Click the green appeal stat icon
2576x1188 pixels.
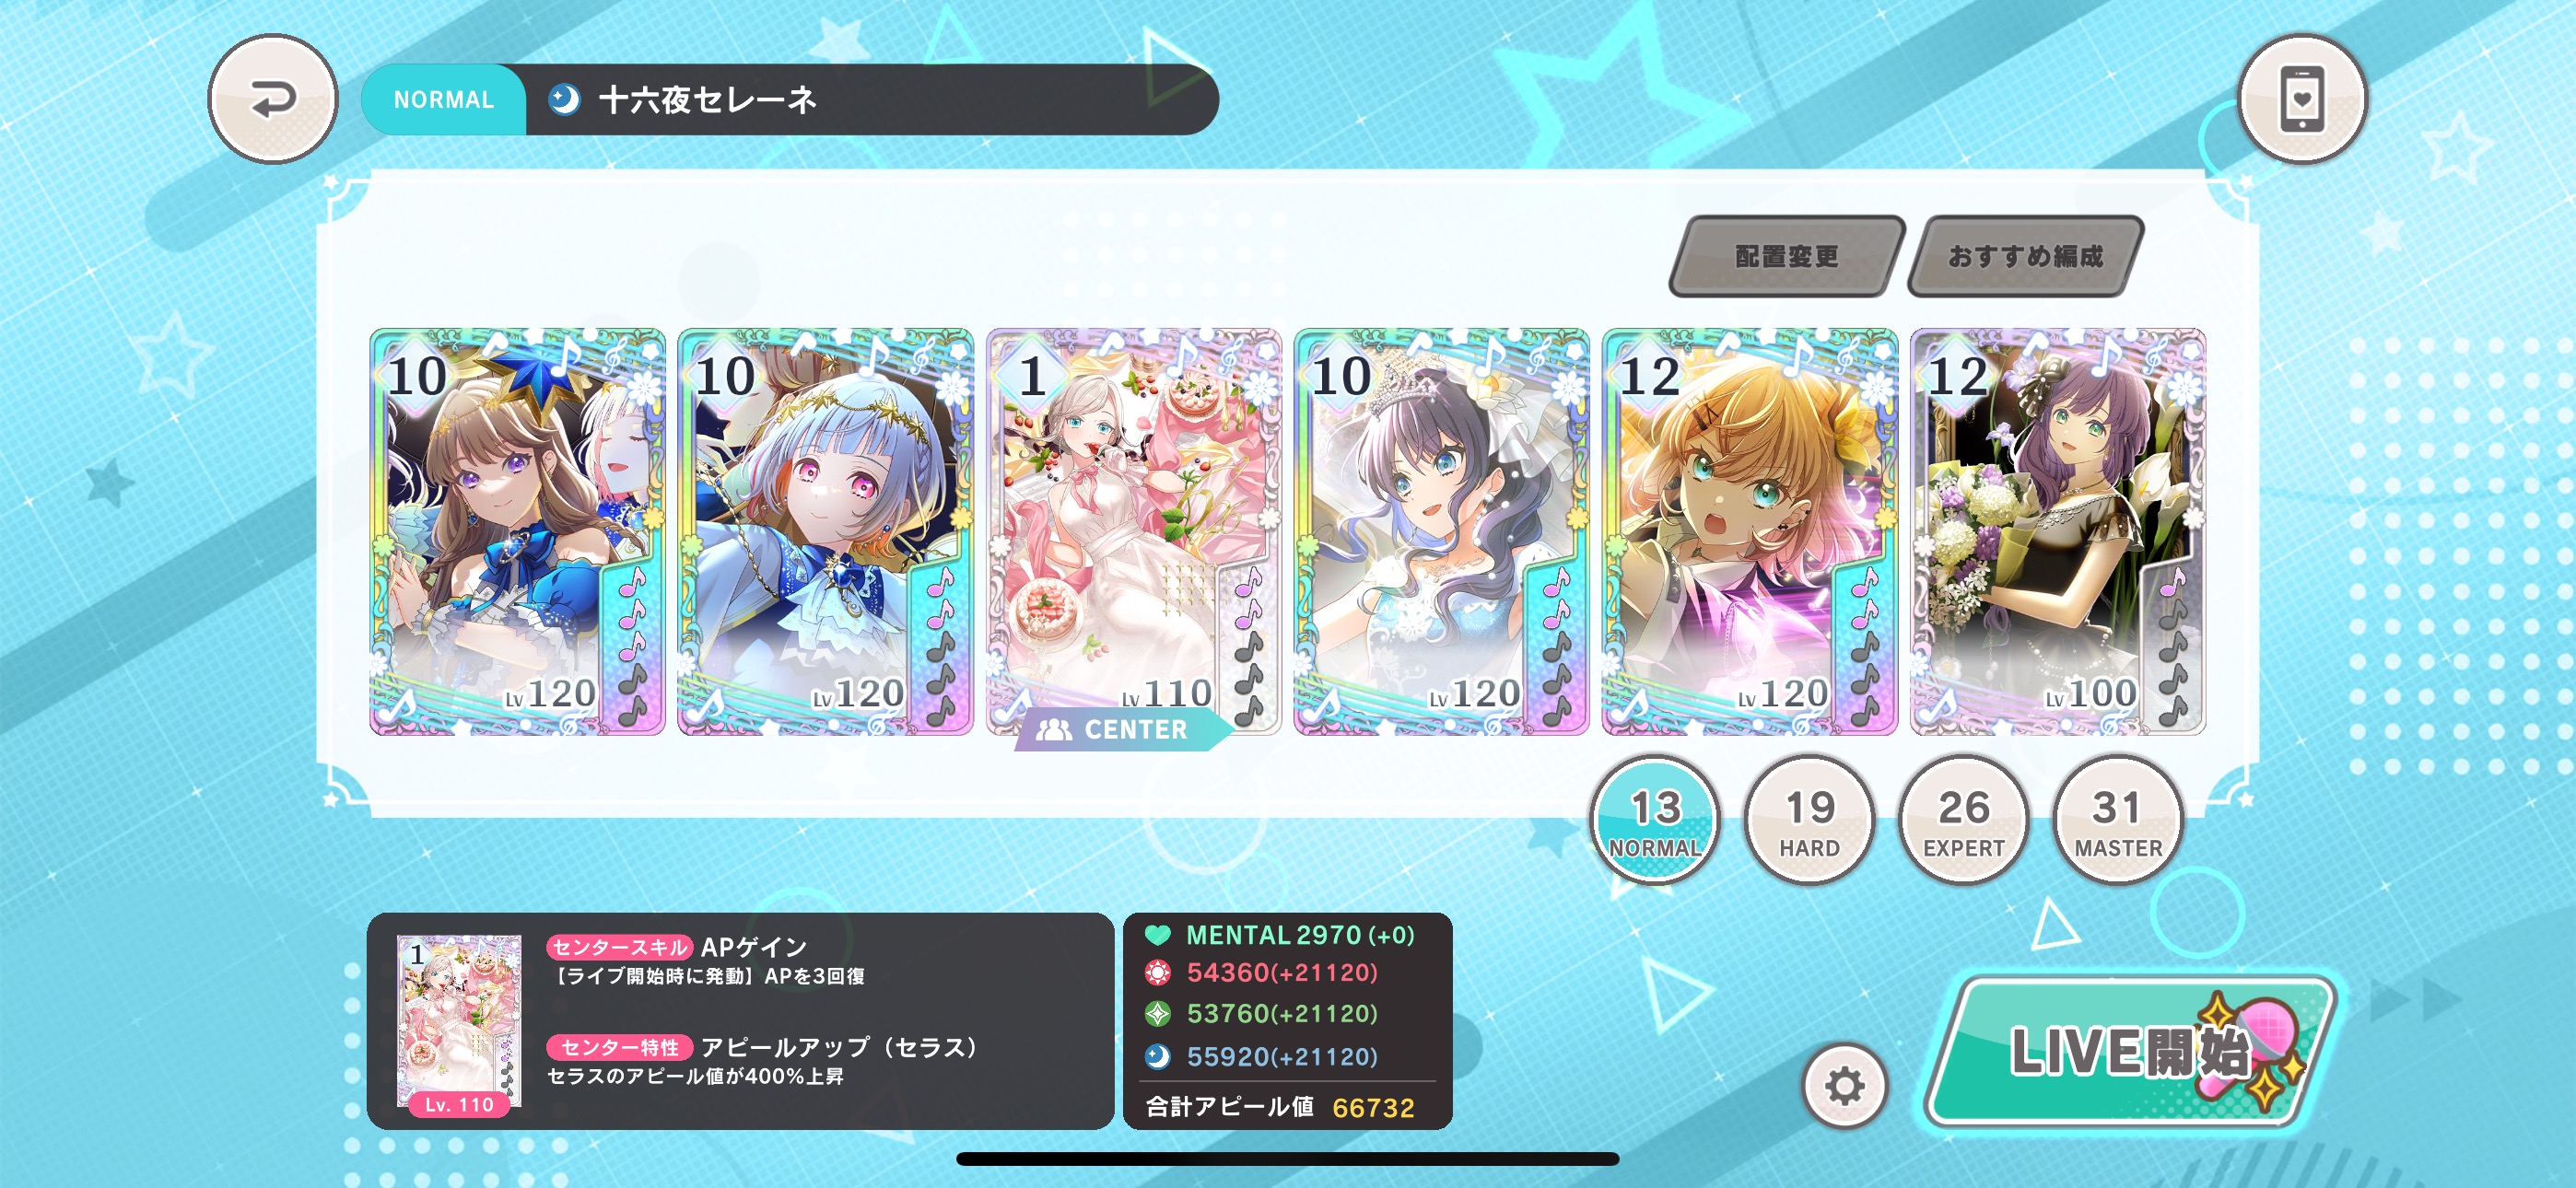tap(1157, 1013)
